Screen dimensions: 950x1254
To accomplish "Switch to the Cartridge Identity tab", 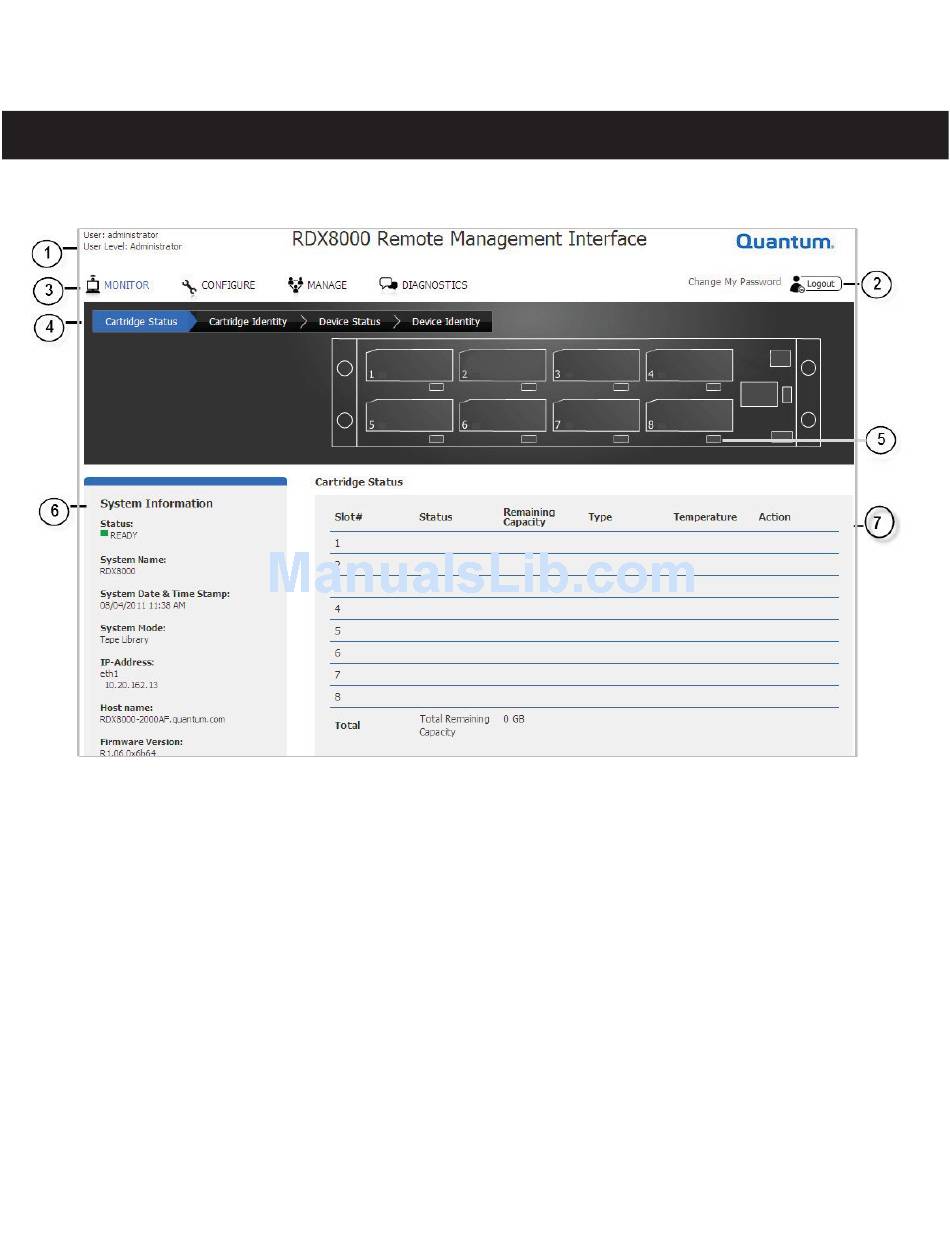I will 248,322.
